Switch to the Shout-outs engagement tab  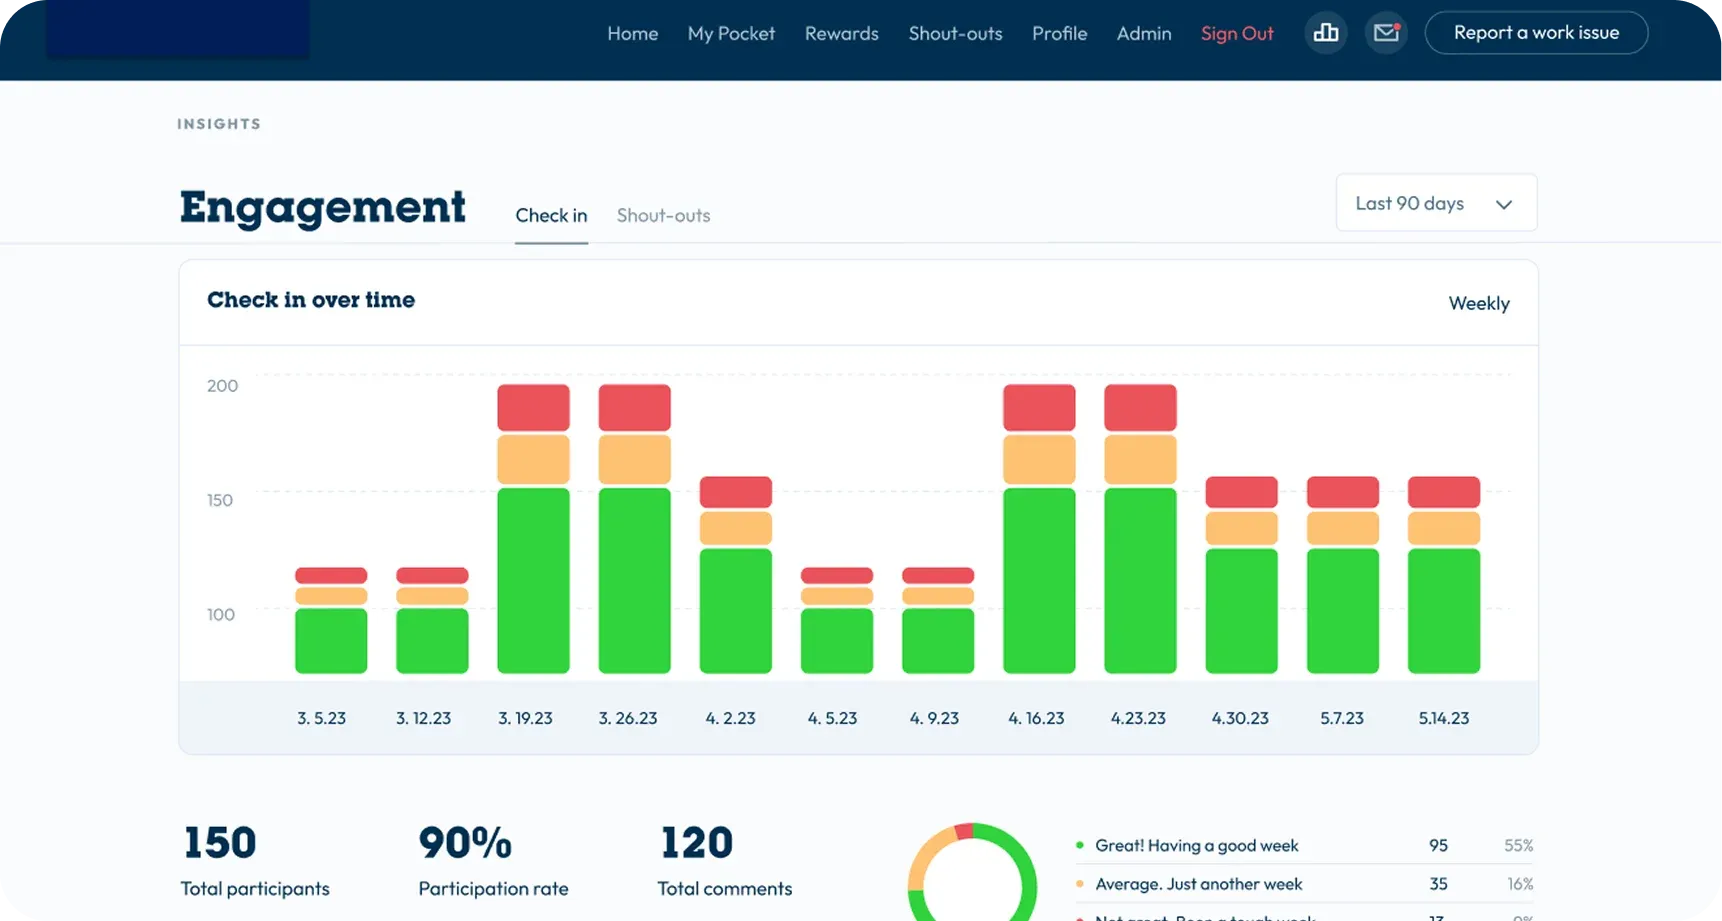(x=663, y=215)
